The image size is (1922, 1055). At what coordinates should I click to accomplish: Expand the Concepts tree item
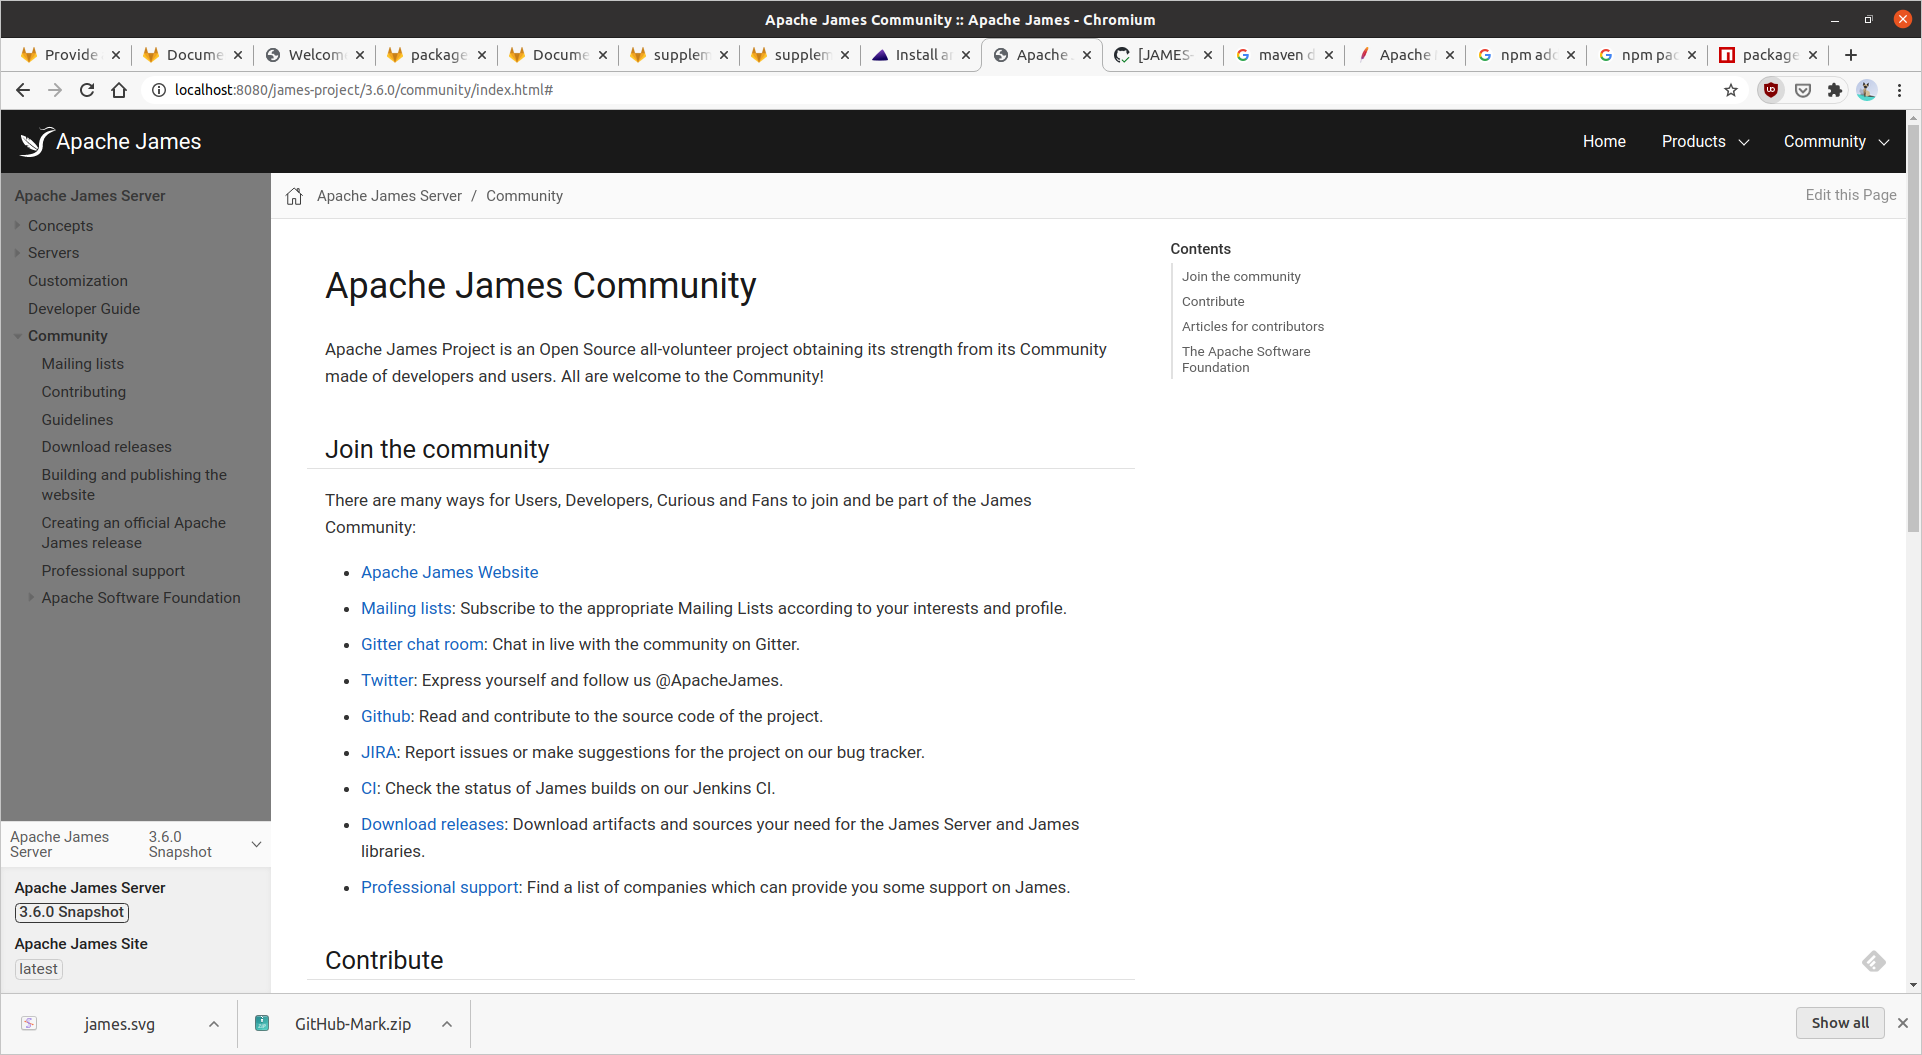point(18,226)
